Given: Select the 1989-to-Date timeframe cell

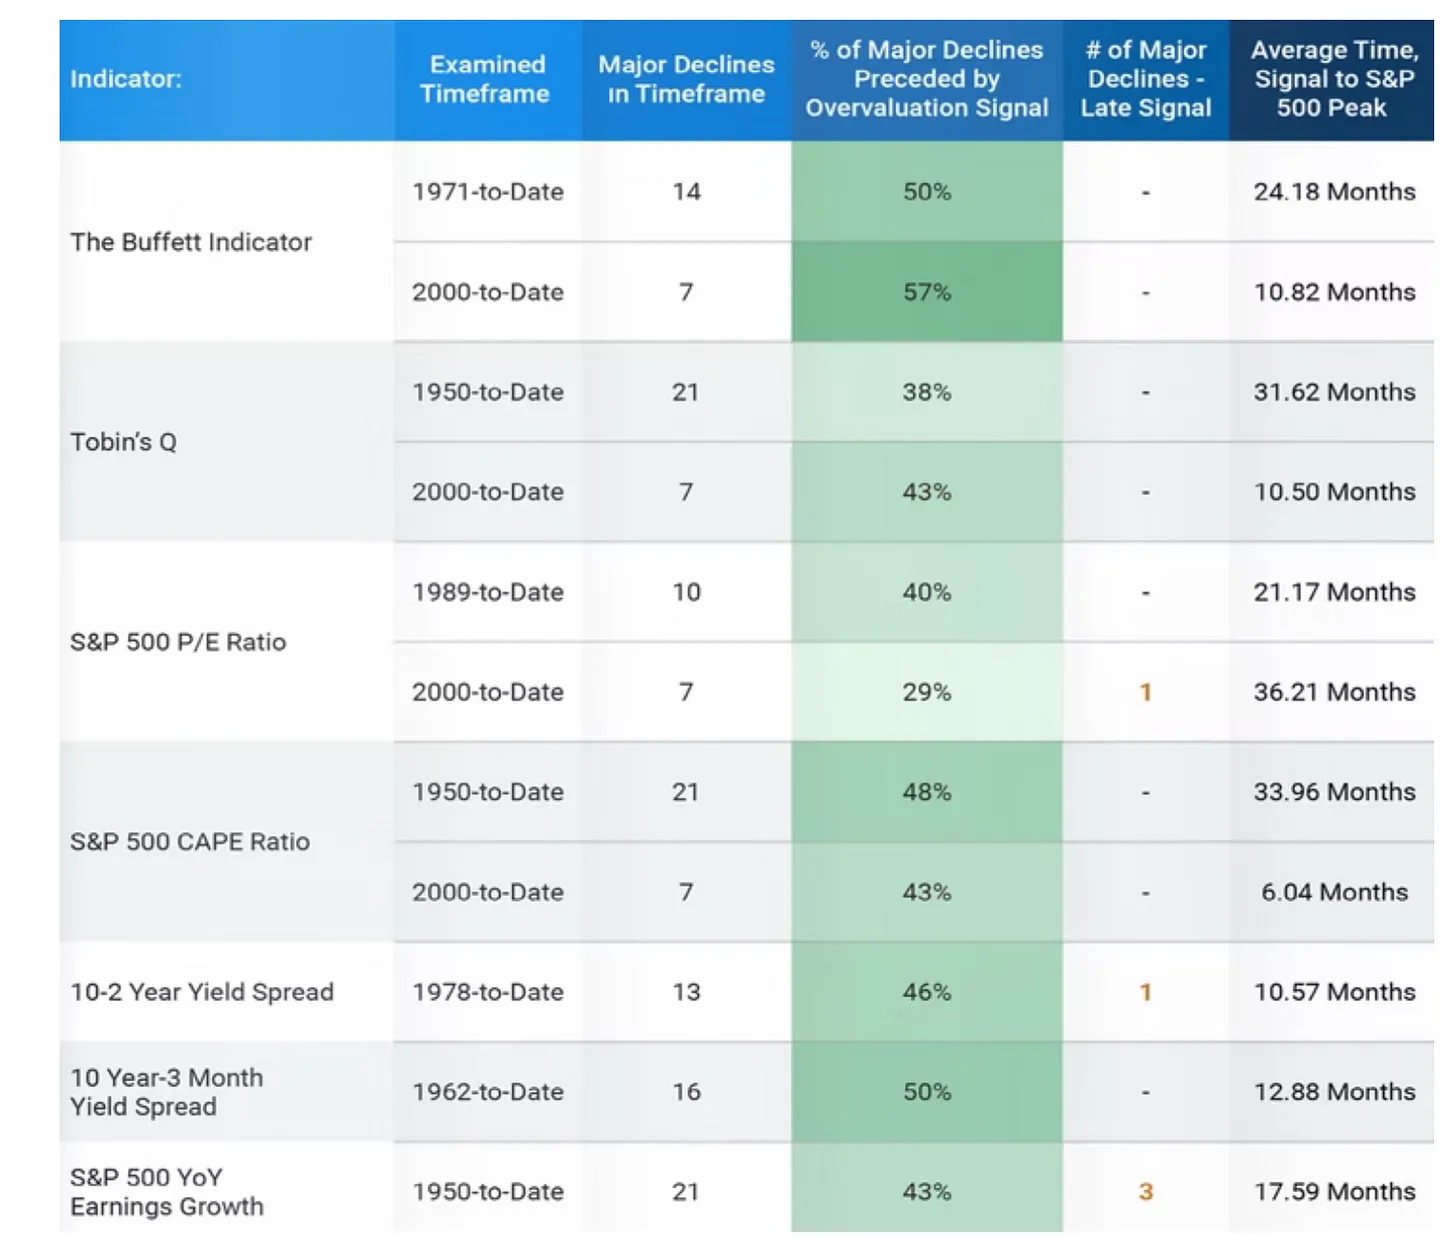Looking at the screenshot, I should pos(488,592).
